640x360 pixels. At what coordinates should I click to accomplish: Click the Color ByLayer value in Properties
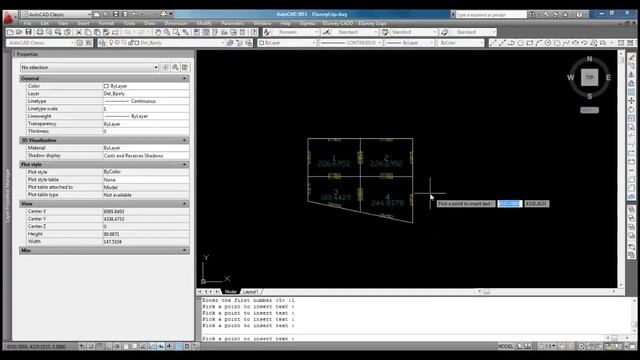tap(146, 86)
